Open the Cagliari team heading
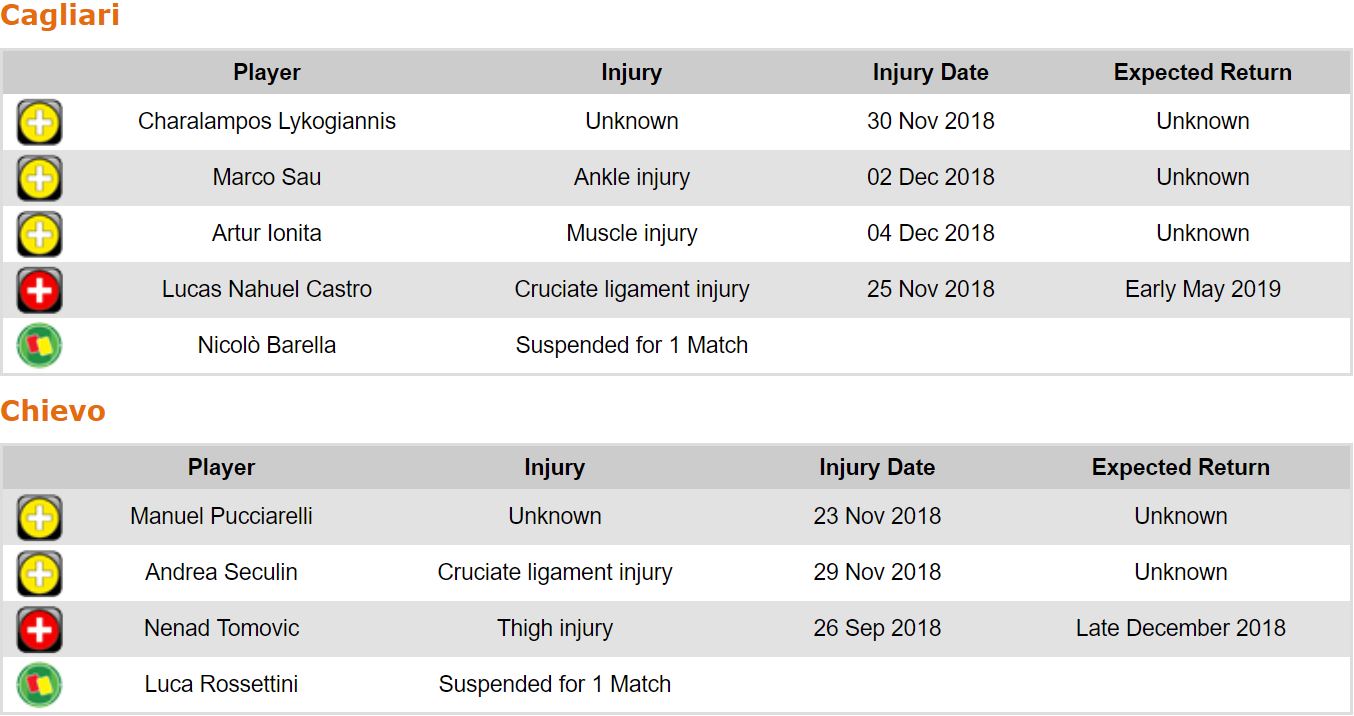 (x=60, y=16)
